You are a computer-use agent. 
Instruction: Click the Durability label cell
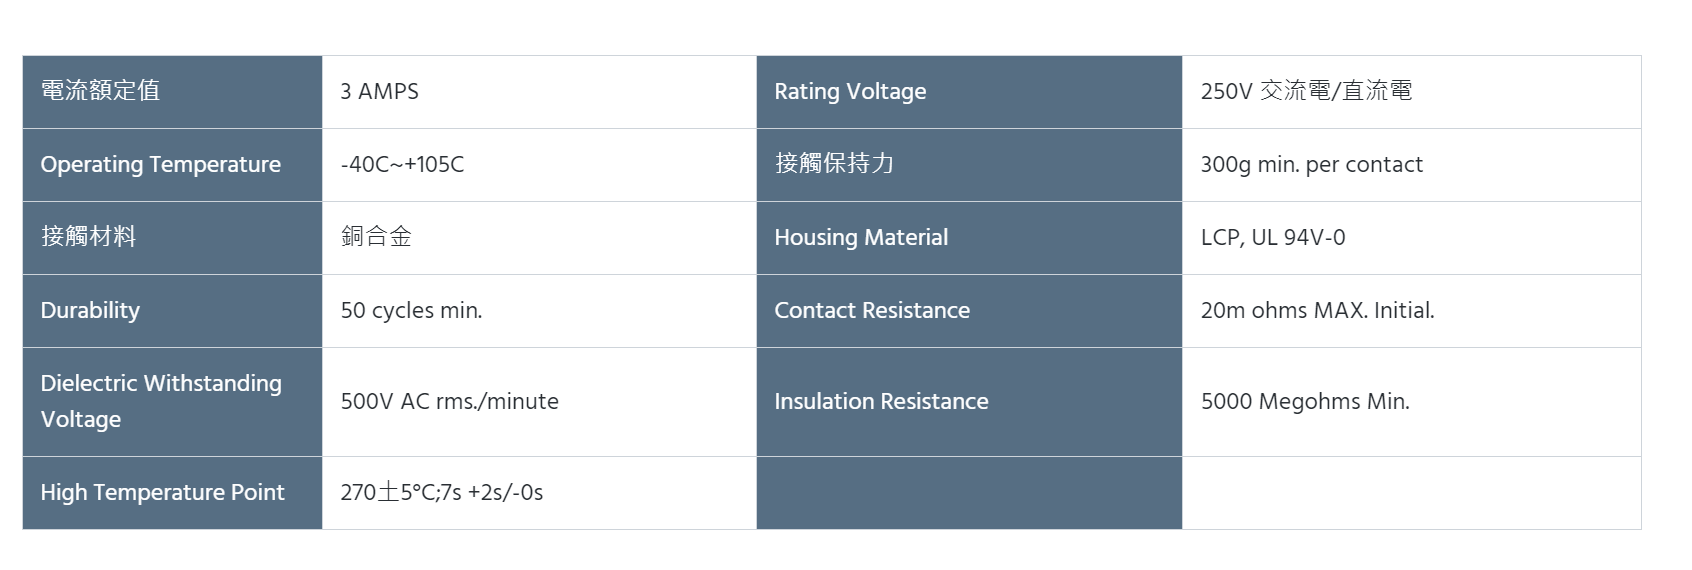90,310
